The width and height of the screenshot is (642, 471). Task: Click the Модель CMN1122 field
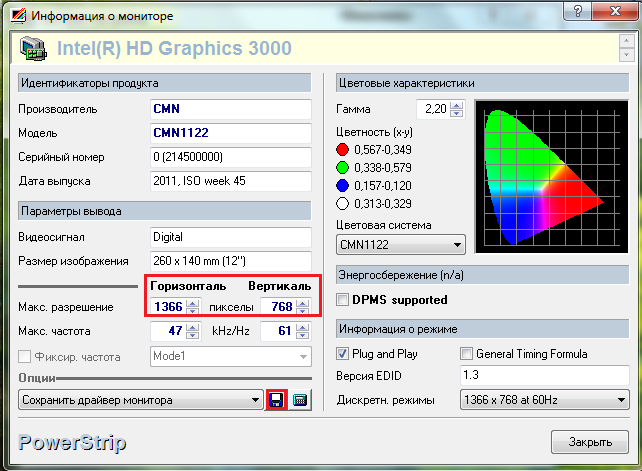tap(231, 133)
